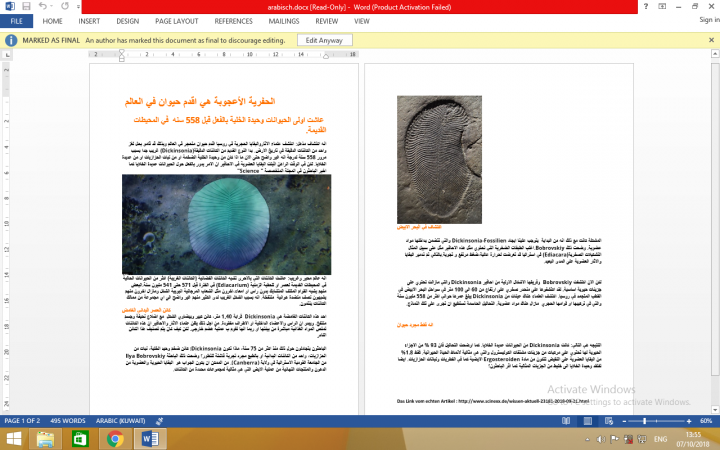Click the Word application icon in title bar
The width and height of the screenshot is (720, 450).
click(x=9, y=6)
